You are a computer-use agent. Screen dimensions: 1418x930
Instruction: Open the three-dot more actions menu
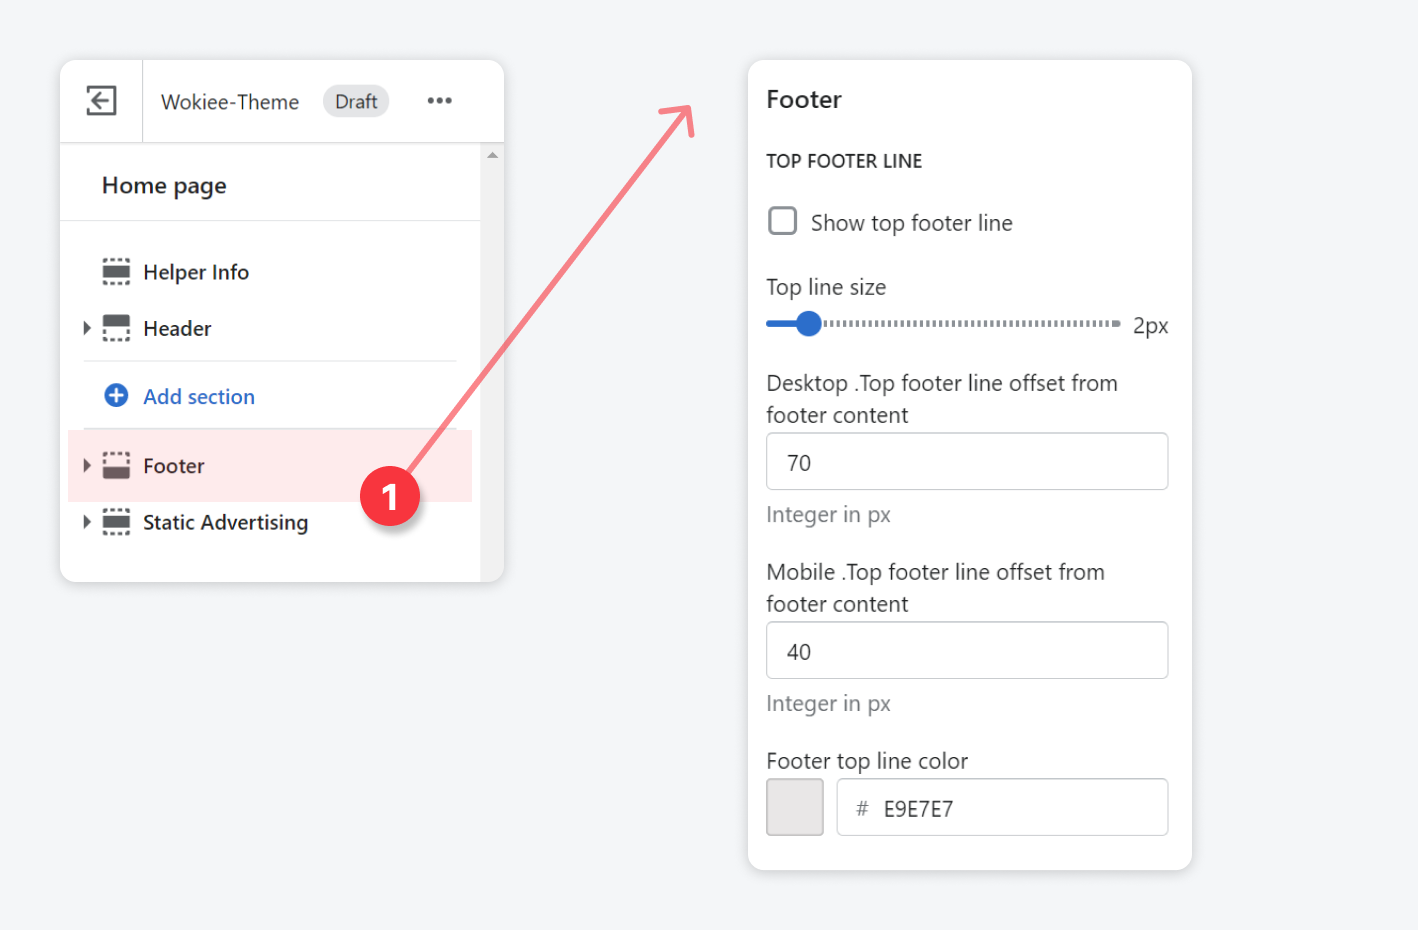coord(439,101)
